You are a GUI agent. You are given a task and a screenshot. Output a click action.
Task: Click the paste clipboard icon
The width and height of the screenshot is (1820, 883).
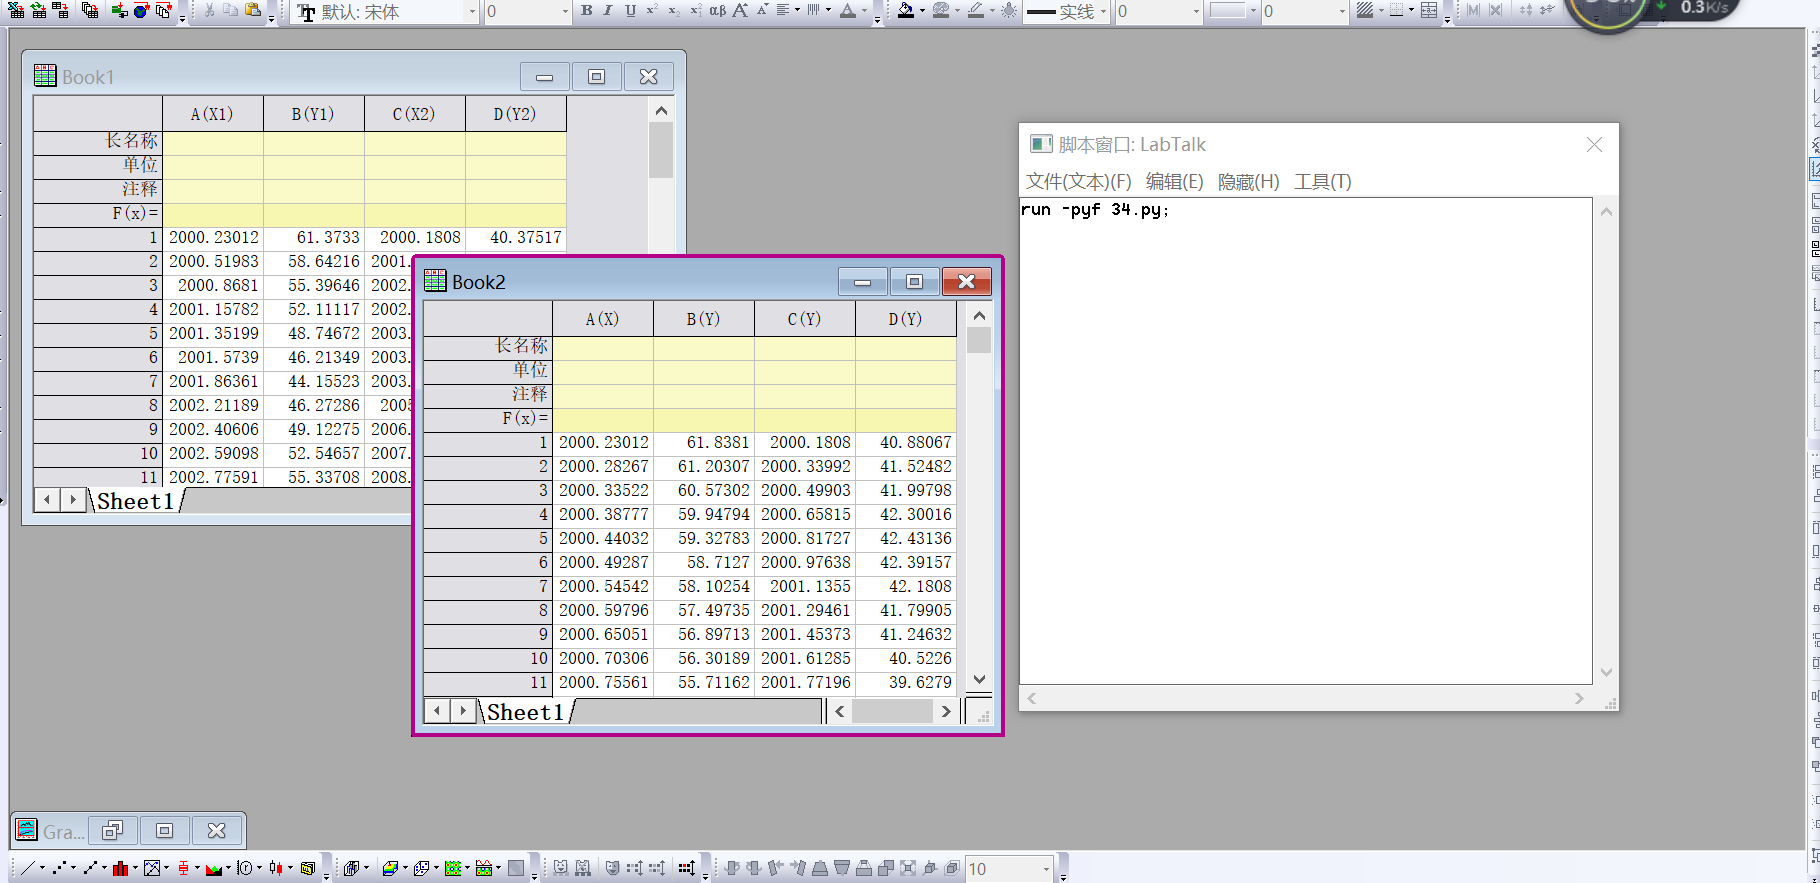pyautogui.click(x=253, y=11)
